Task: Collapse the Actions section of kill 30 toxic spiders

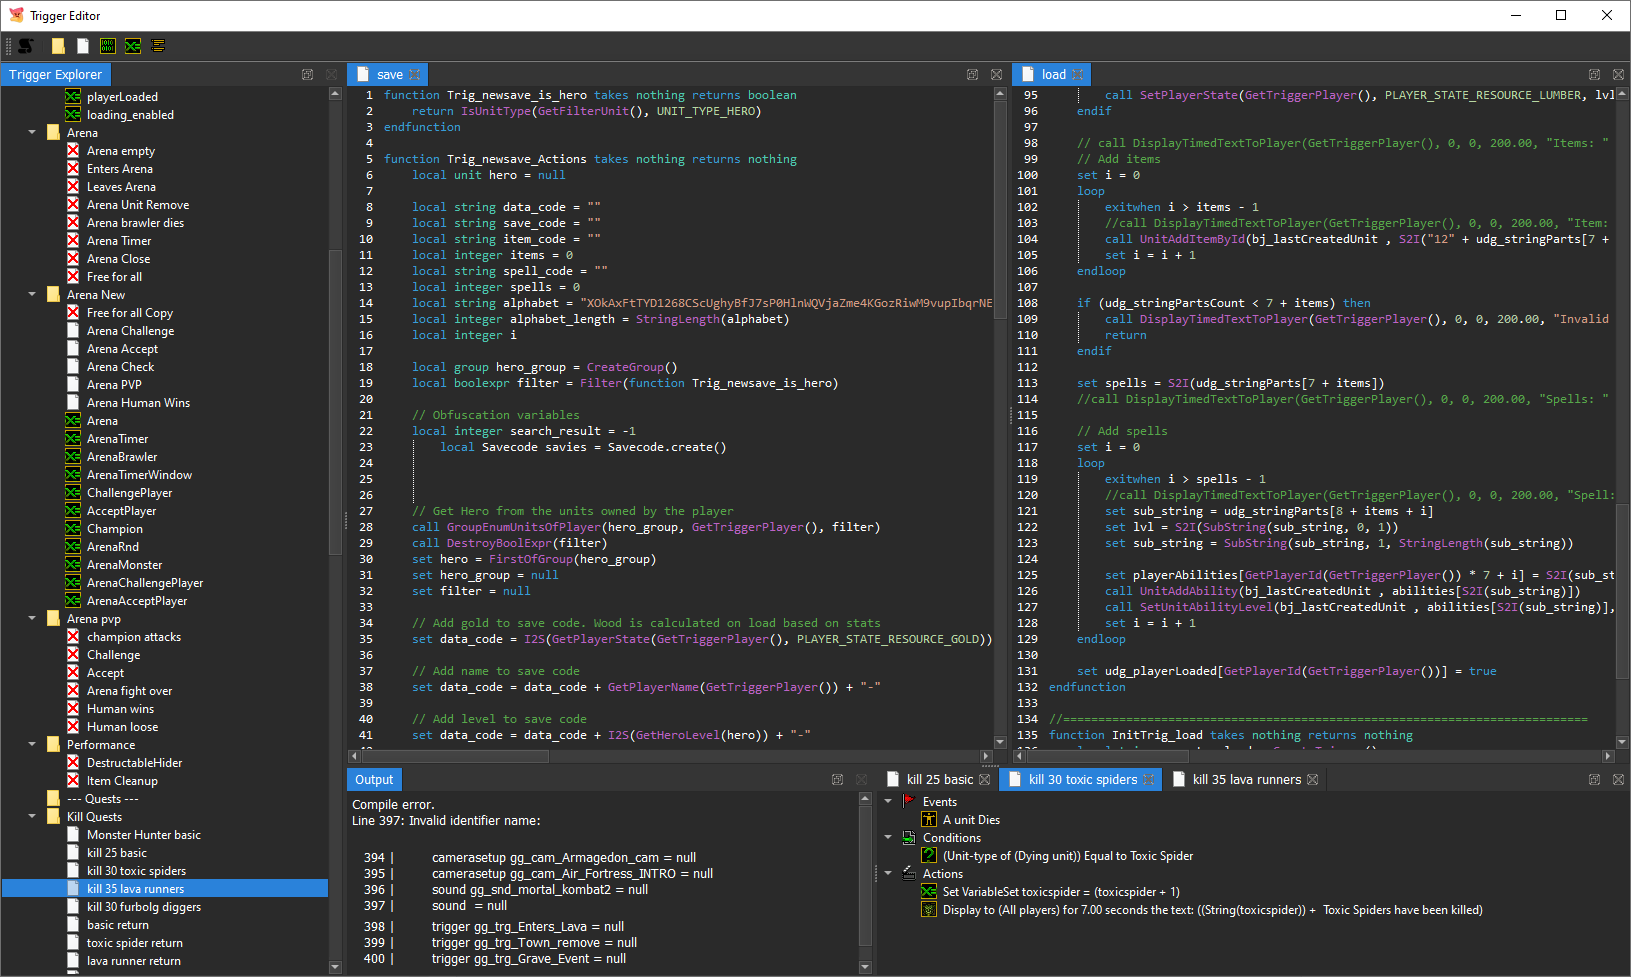Action: coord(888,873)
